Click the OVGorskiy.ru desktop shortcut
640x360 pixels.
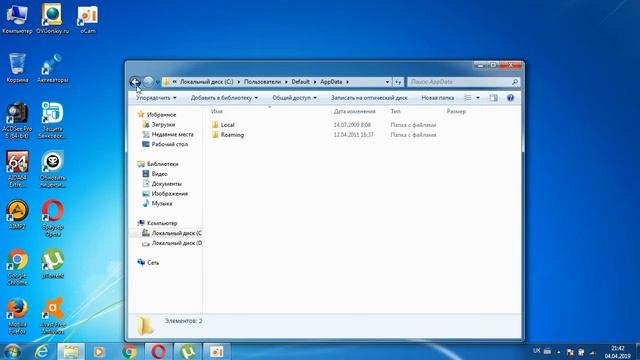(52, 18)
